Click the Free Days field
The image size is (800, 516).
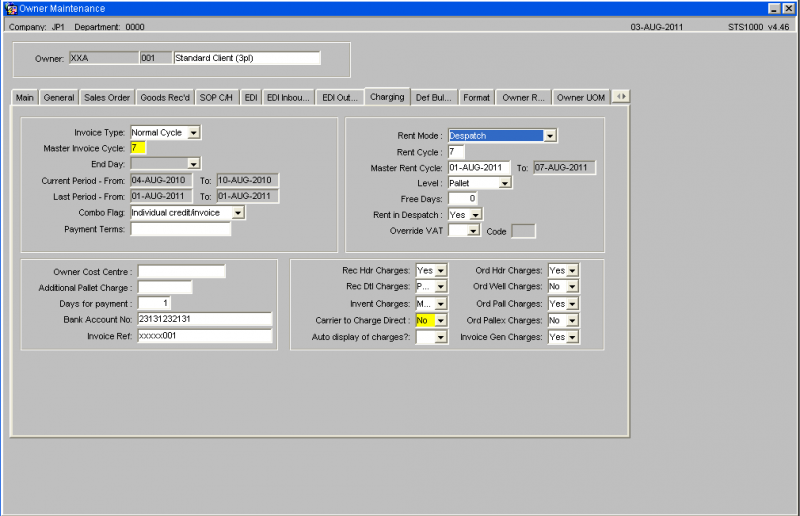(x=462, y=199)
